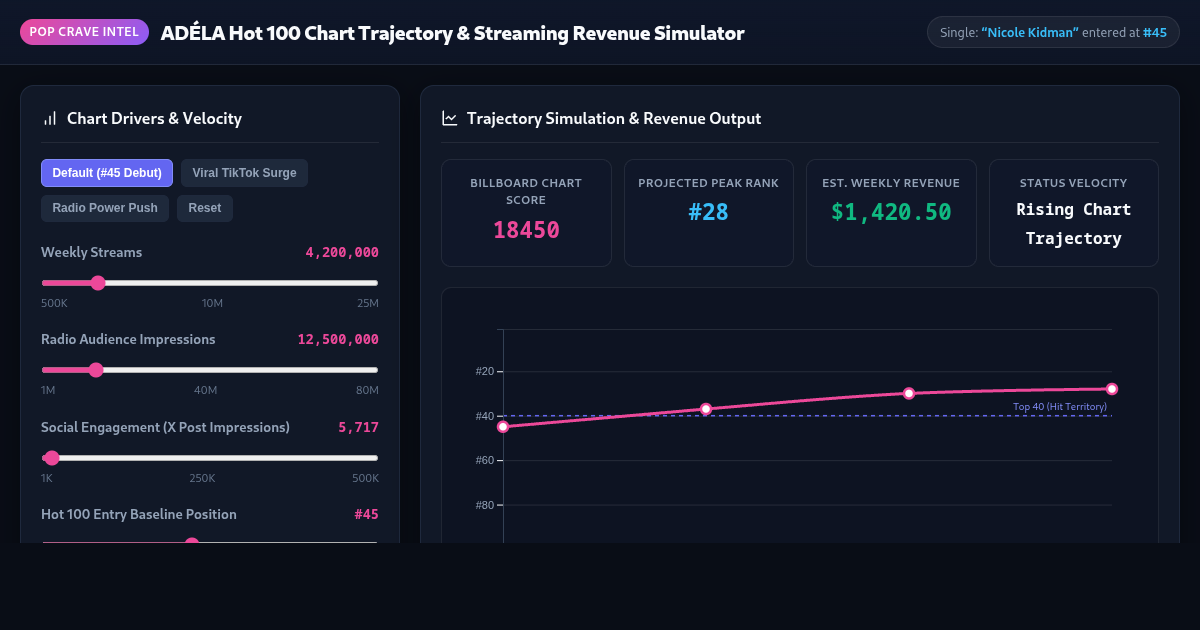Click the Social Engagement value 5,717
This screenshot has width=1200, height=630.
(x=358, y=428)
